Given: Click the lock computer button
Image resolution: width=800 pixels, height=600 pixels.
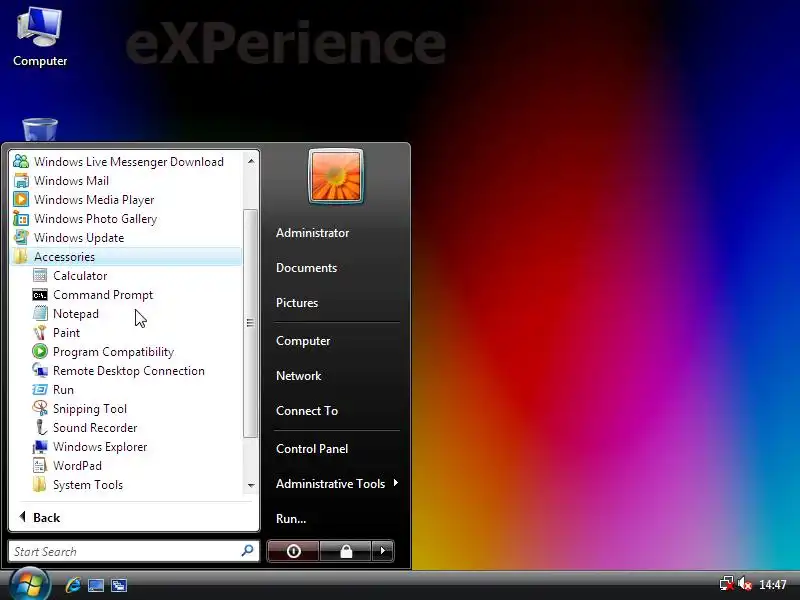Looking at the screenshot, I should pos(346,551).
